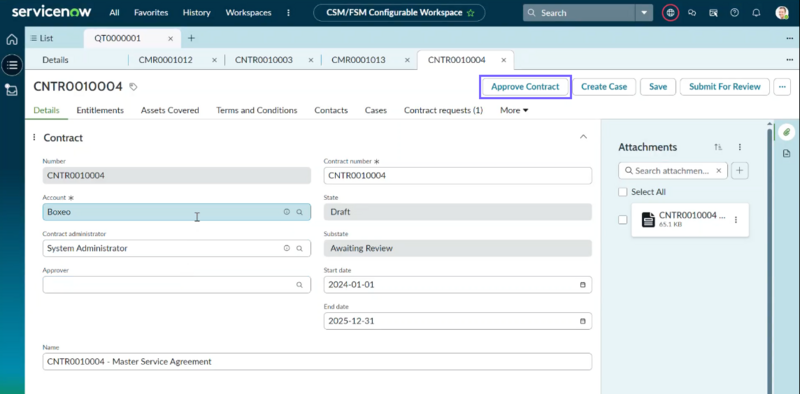The height and width of the screenshot is (394, 800).
Task: Open the Workspaces menu
Action: click(x=248, y=13)
